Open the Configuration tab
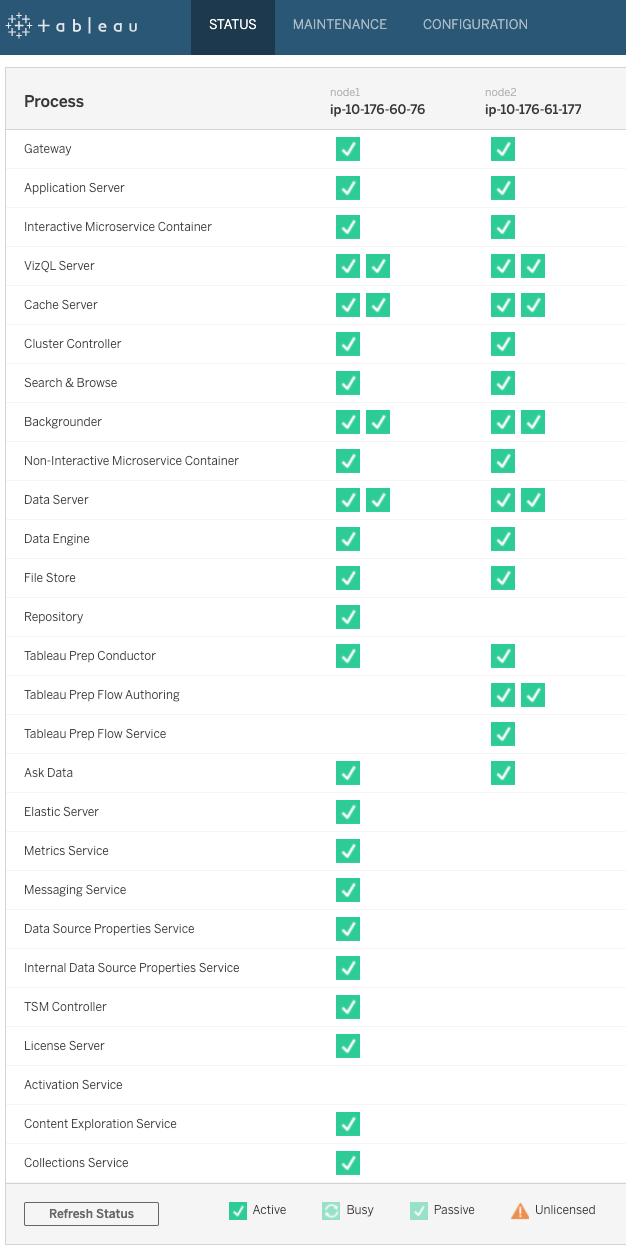 [475, 25]
